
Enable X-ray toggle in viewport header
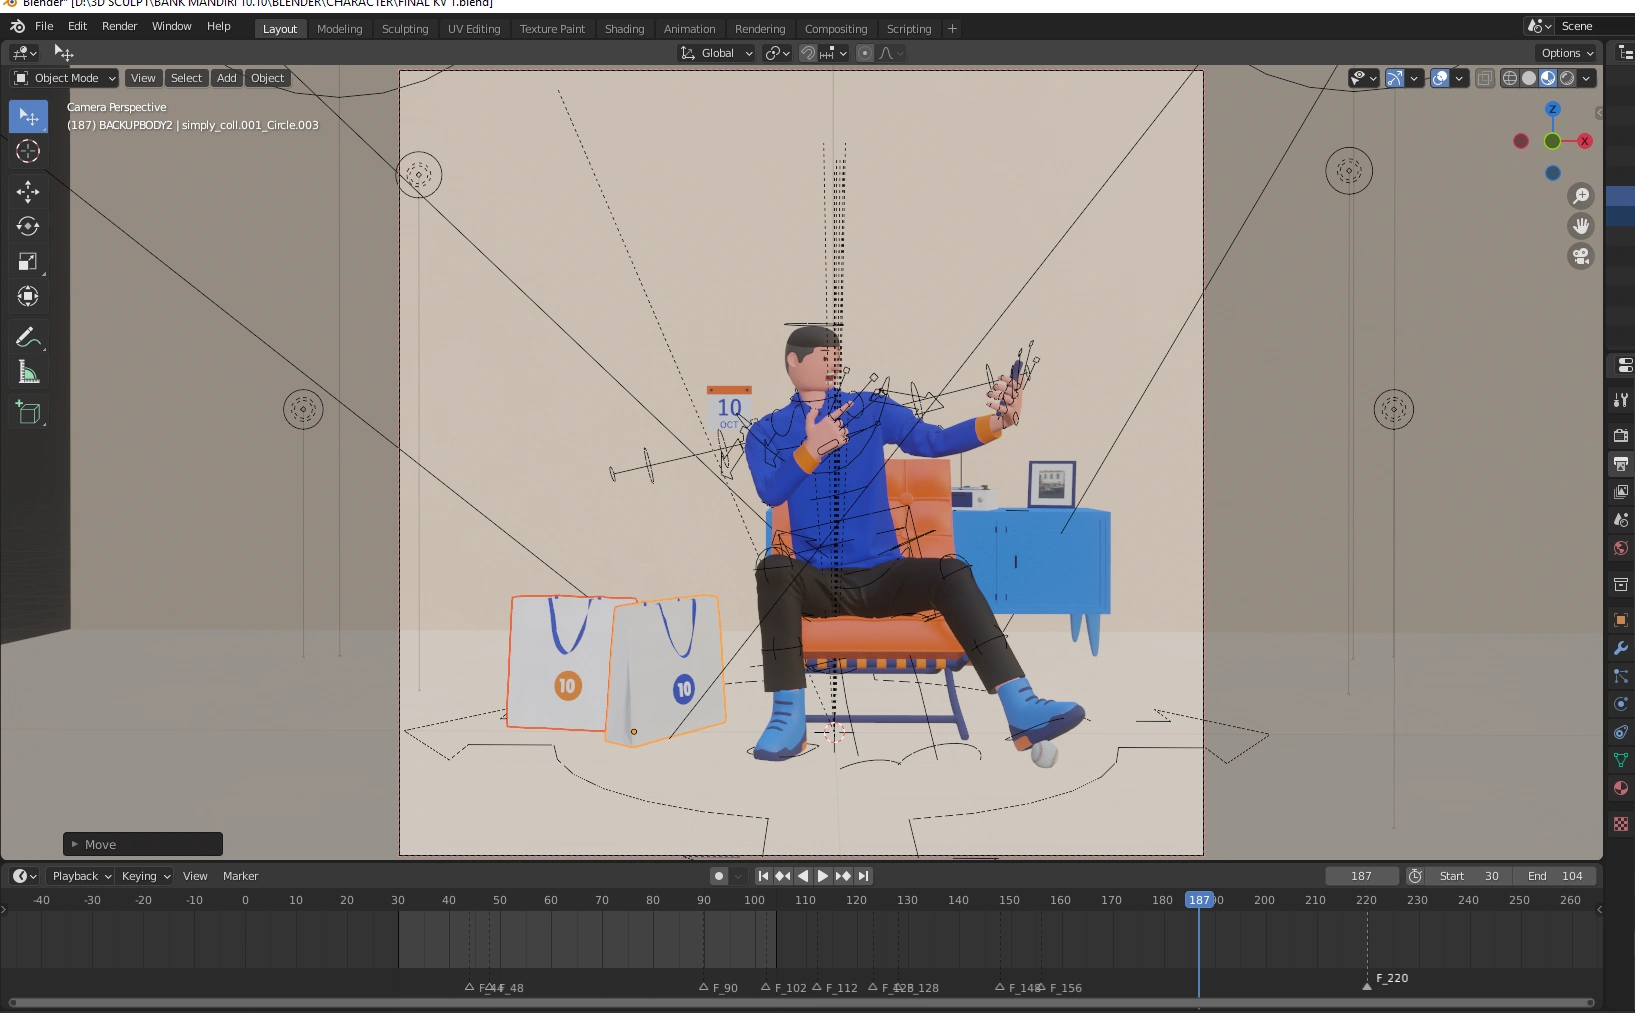tap(1485, 78)
